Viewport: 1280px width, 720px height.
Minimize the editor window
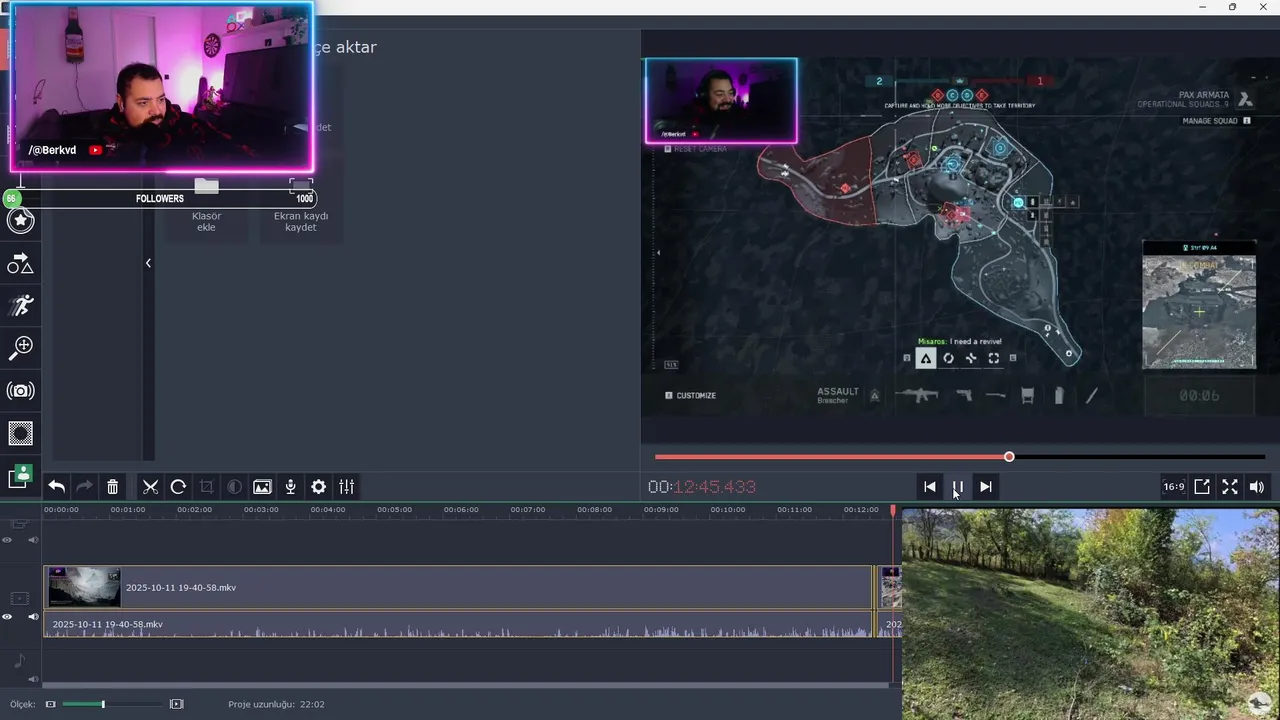[1202, 7]
